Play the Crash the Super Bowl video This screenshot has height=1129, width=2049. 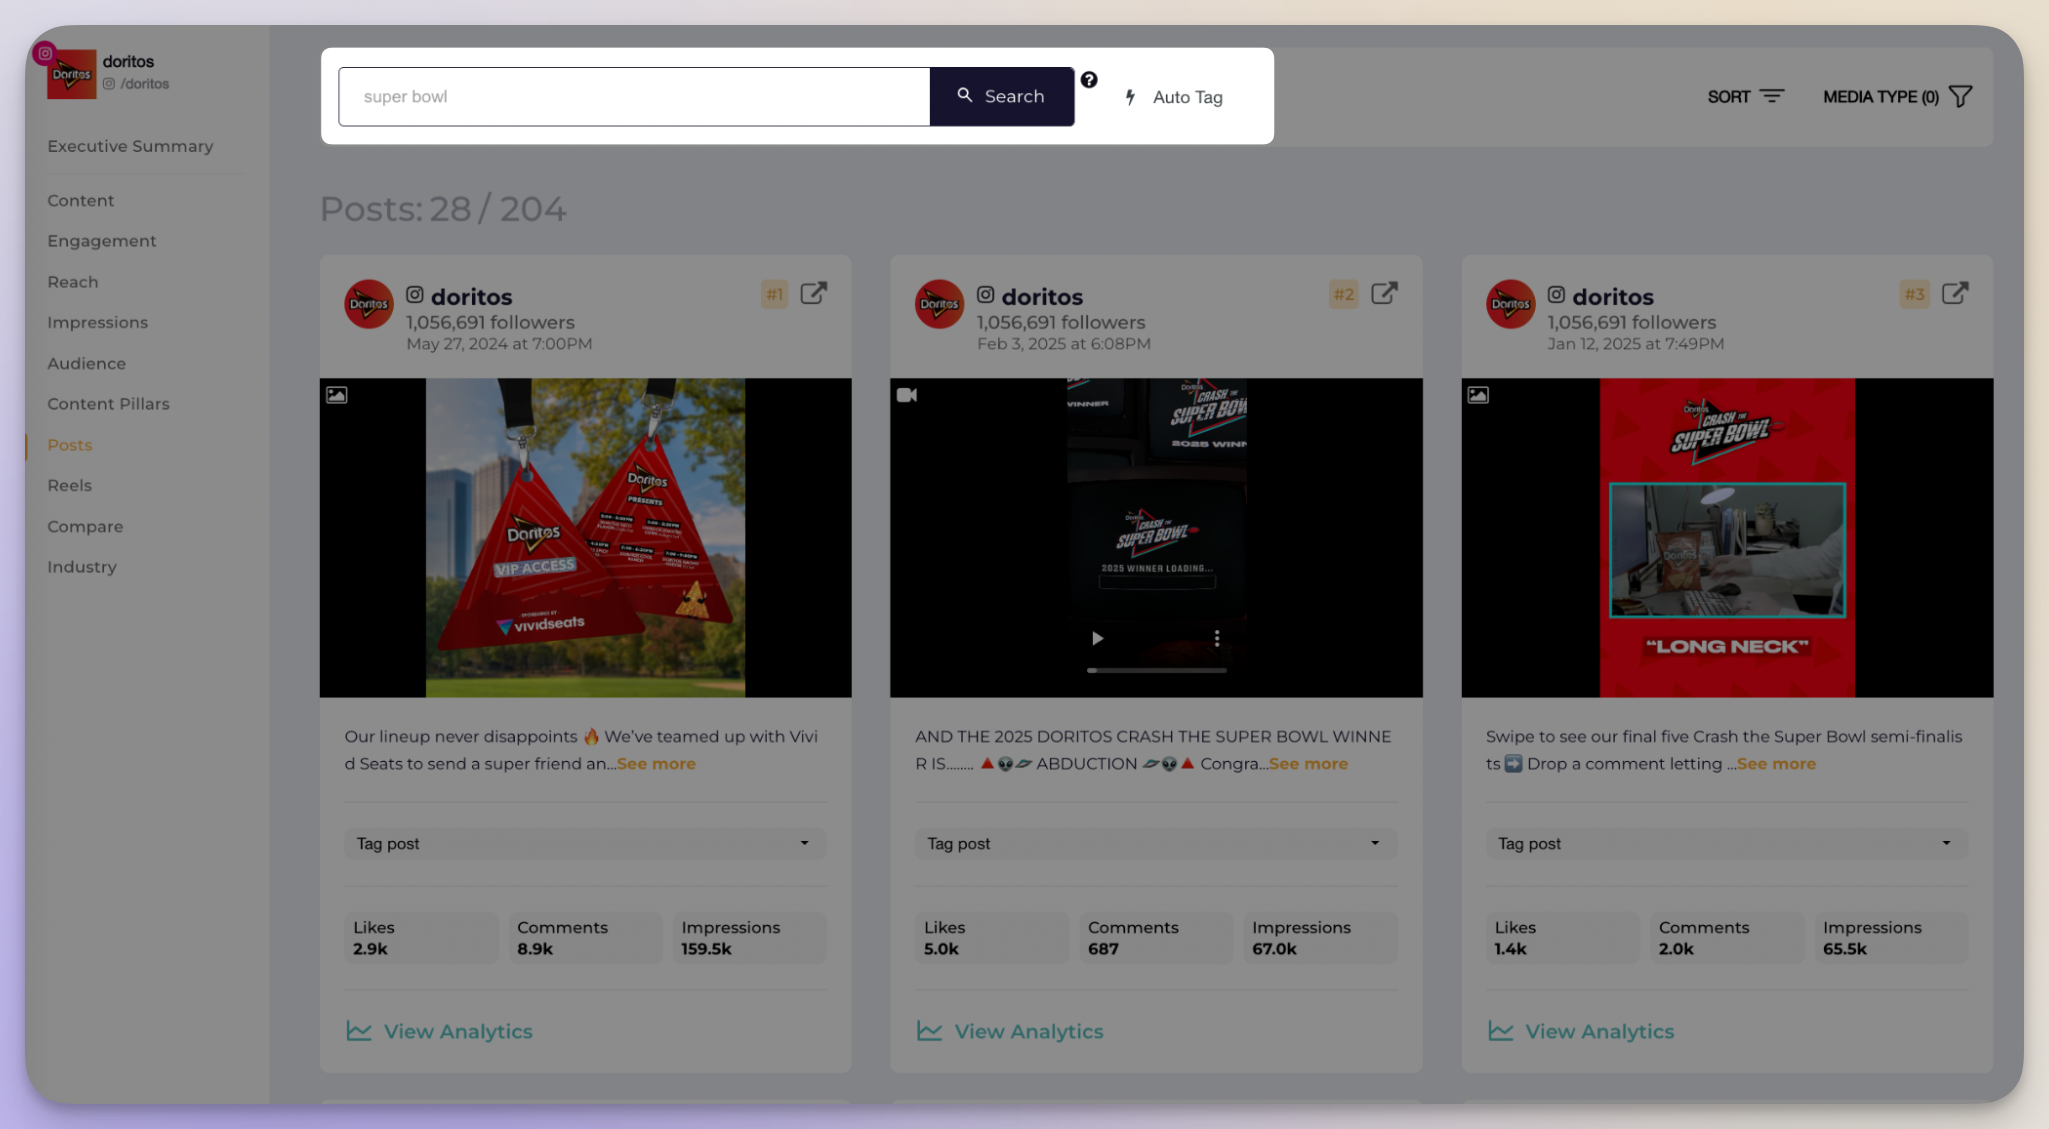click(x=1097, y=638)
